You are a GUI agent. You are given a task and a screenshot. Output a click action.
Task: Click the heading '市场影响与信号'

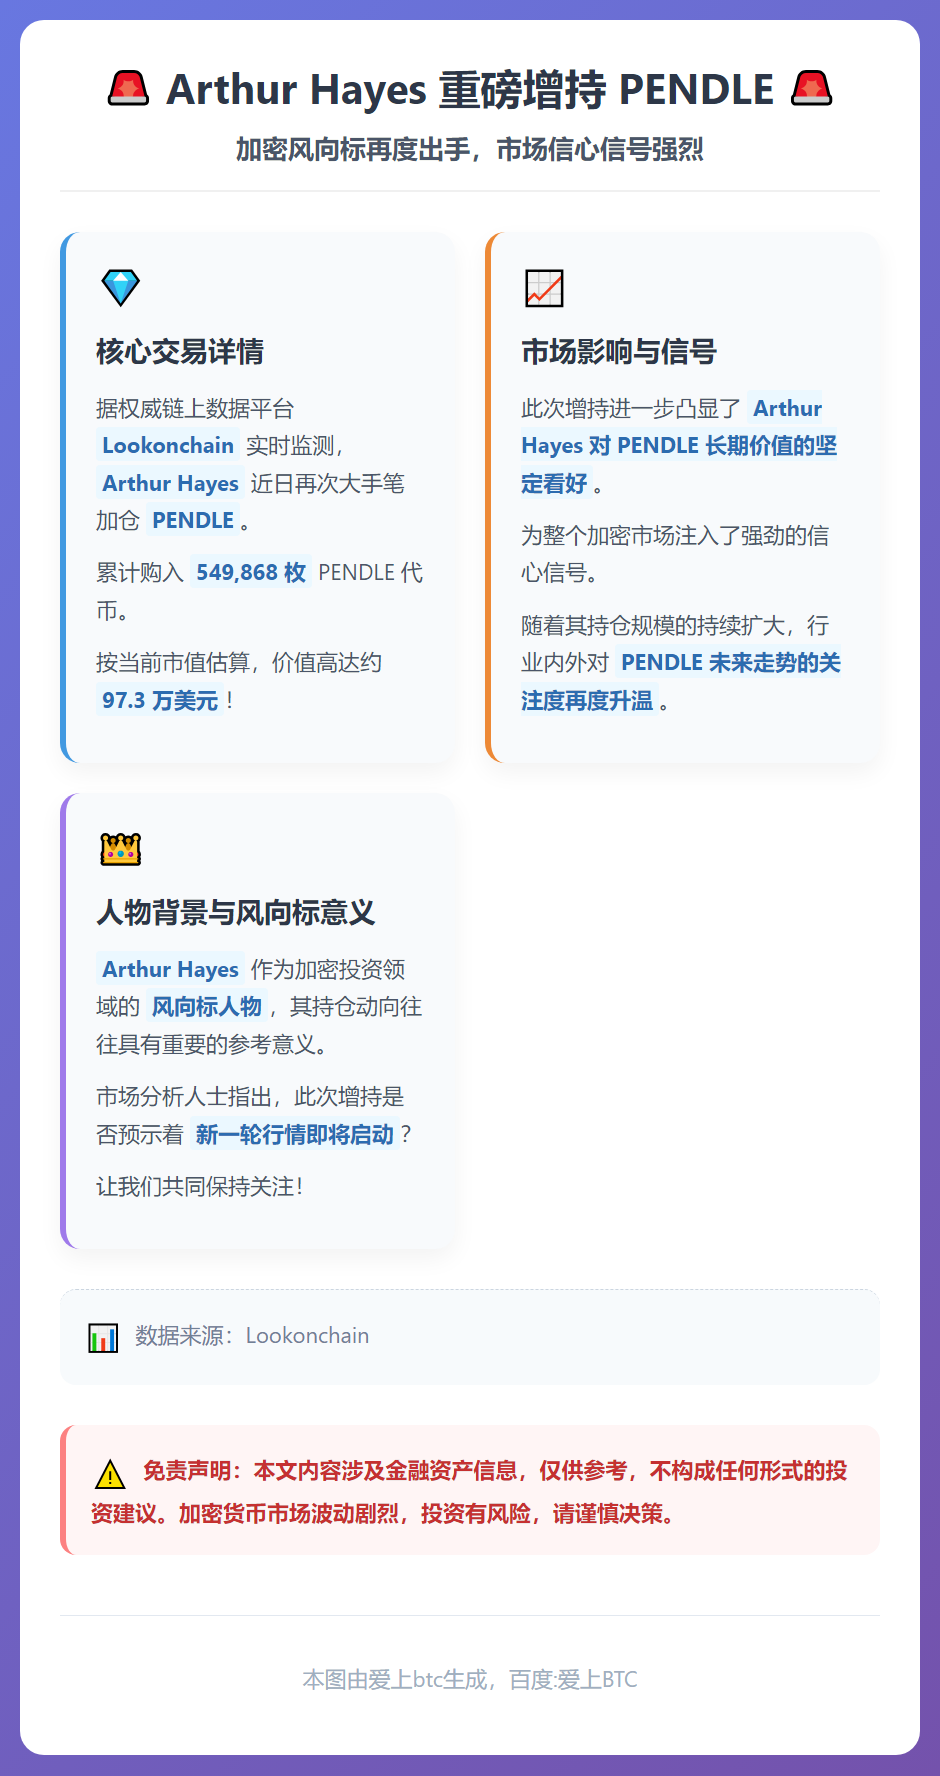[619, 352]
